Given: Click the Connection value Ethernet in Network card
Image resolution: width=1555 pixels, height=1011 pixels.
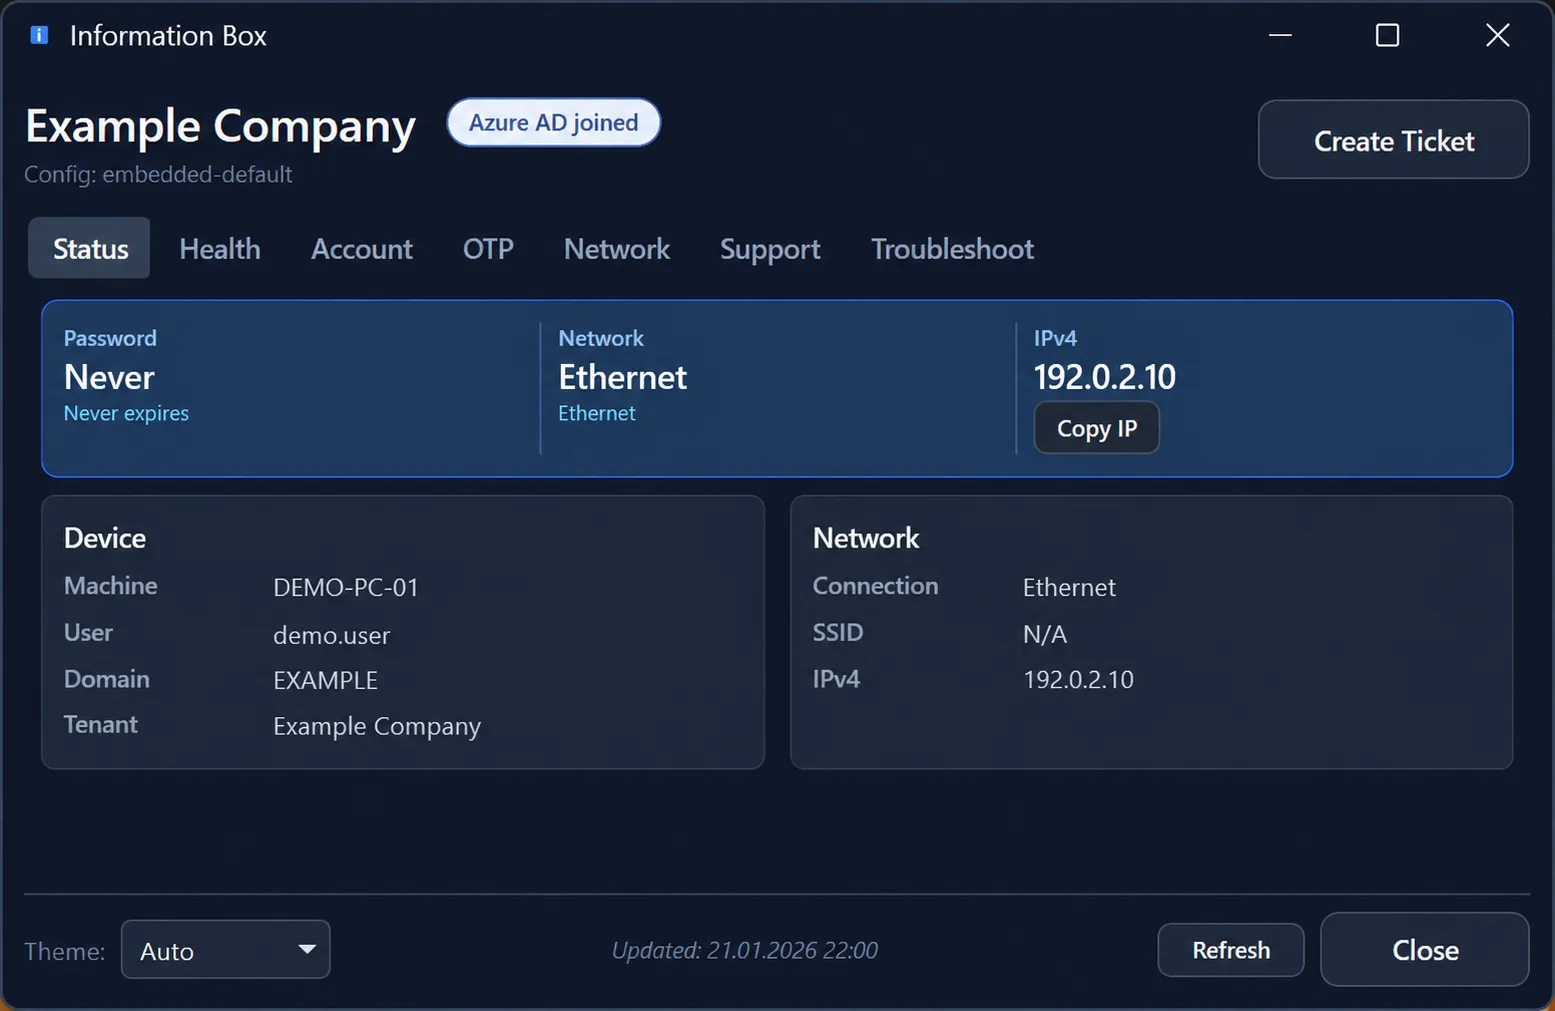Looking at the screenshot, I should [1069, 587].
